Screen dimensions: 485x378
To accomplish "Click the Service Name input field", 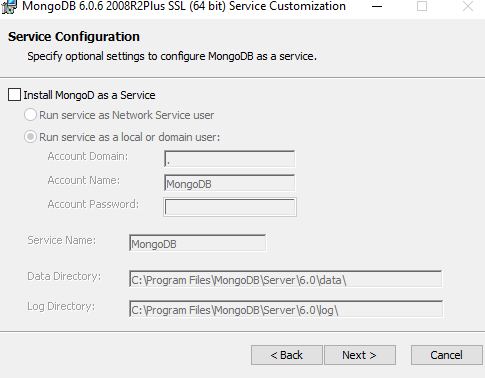I will pyautogui.click(x=198, y=243).
